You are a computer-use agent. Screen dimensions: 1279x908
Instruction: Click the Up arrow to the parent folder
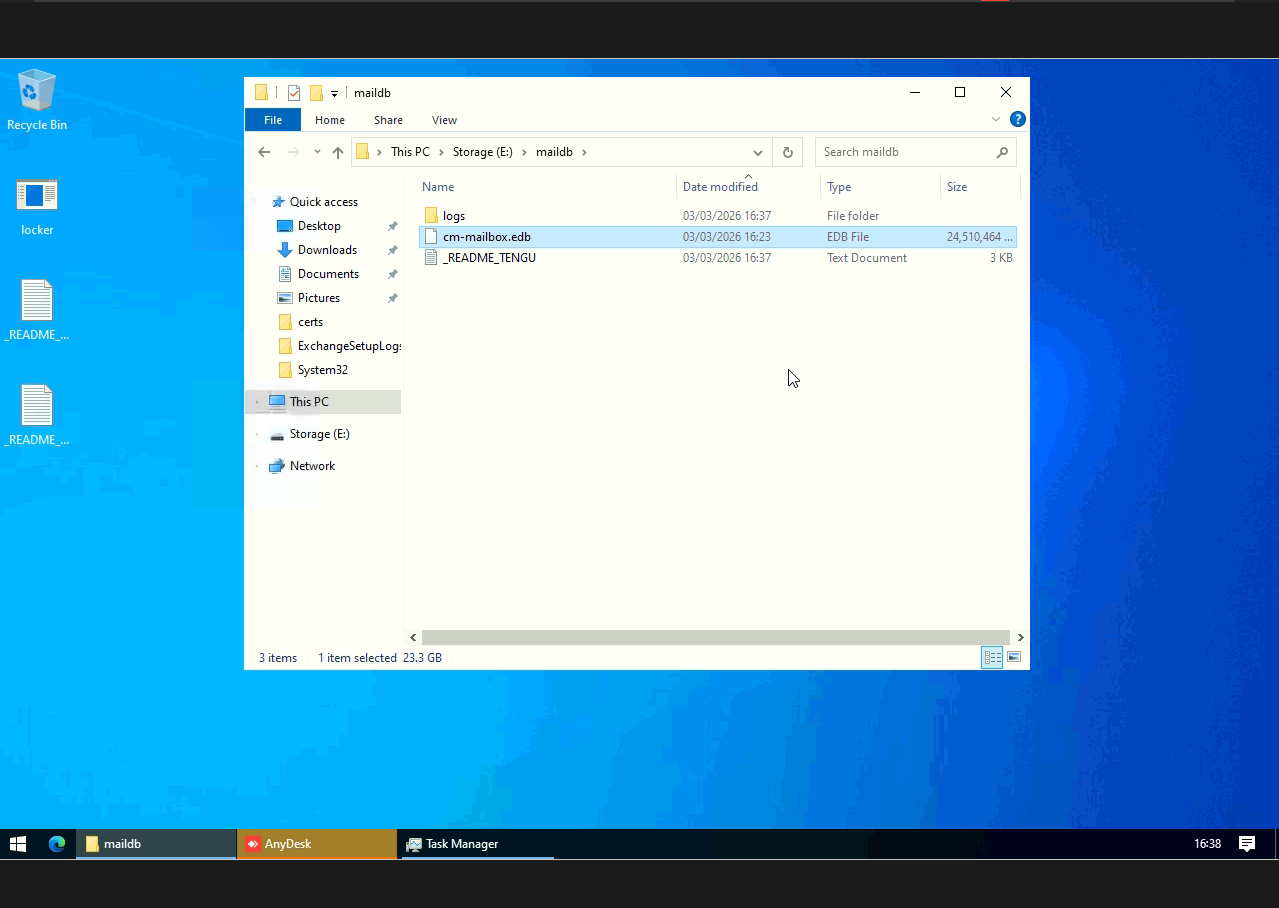pos(338,152)
